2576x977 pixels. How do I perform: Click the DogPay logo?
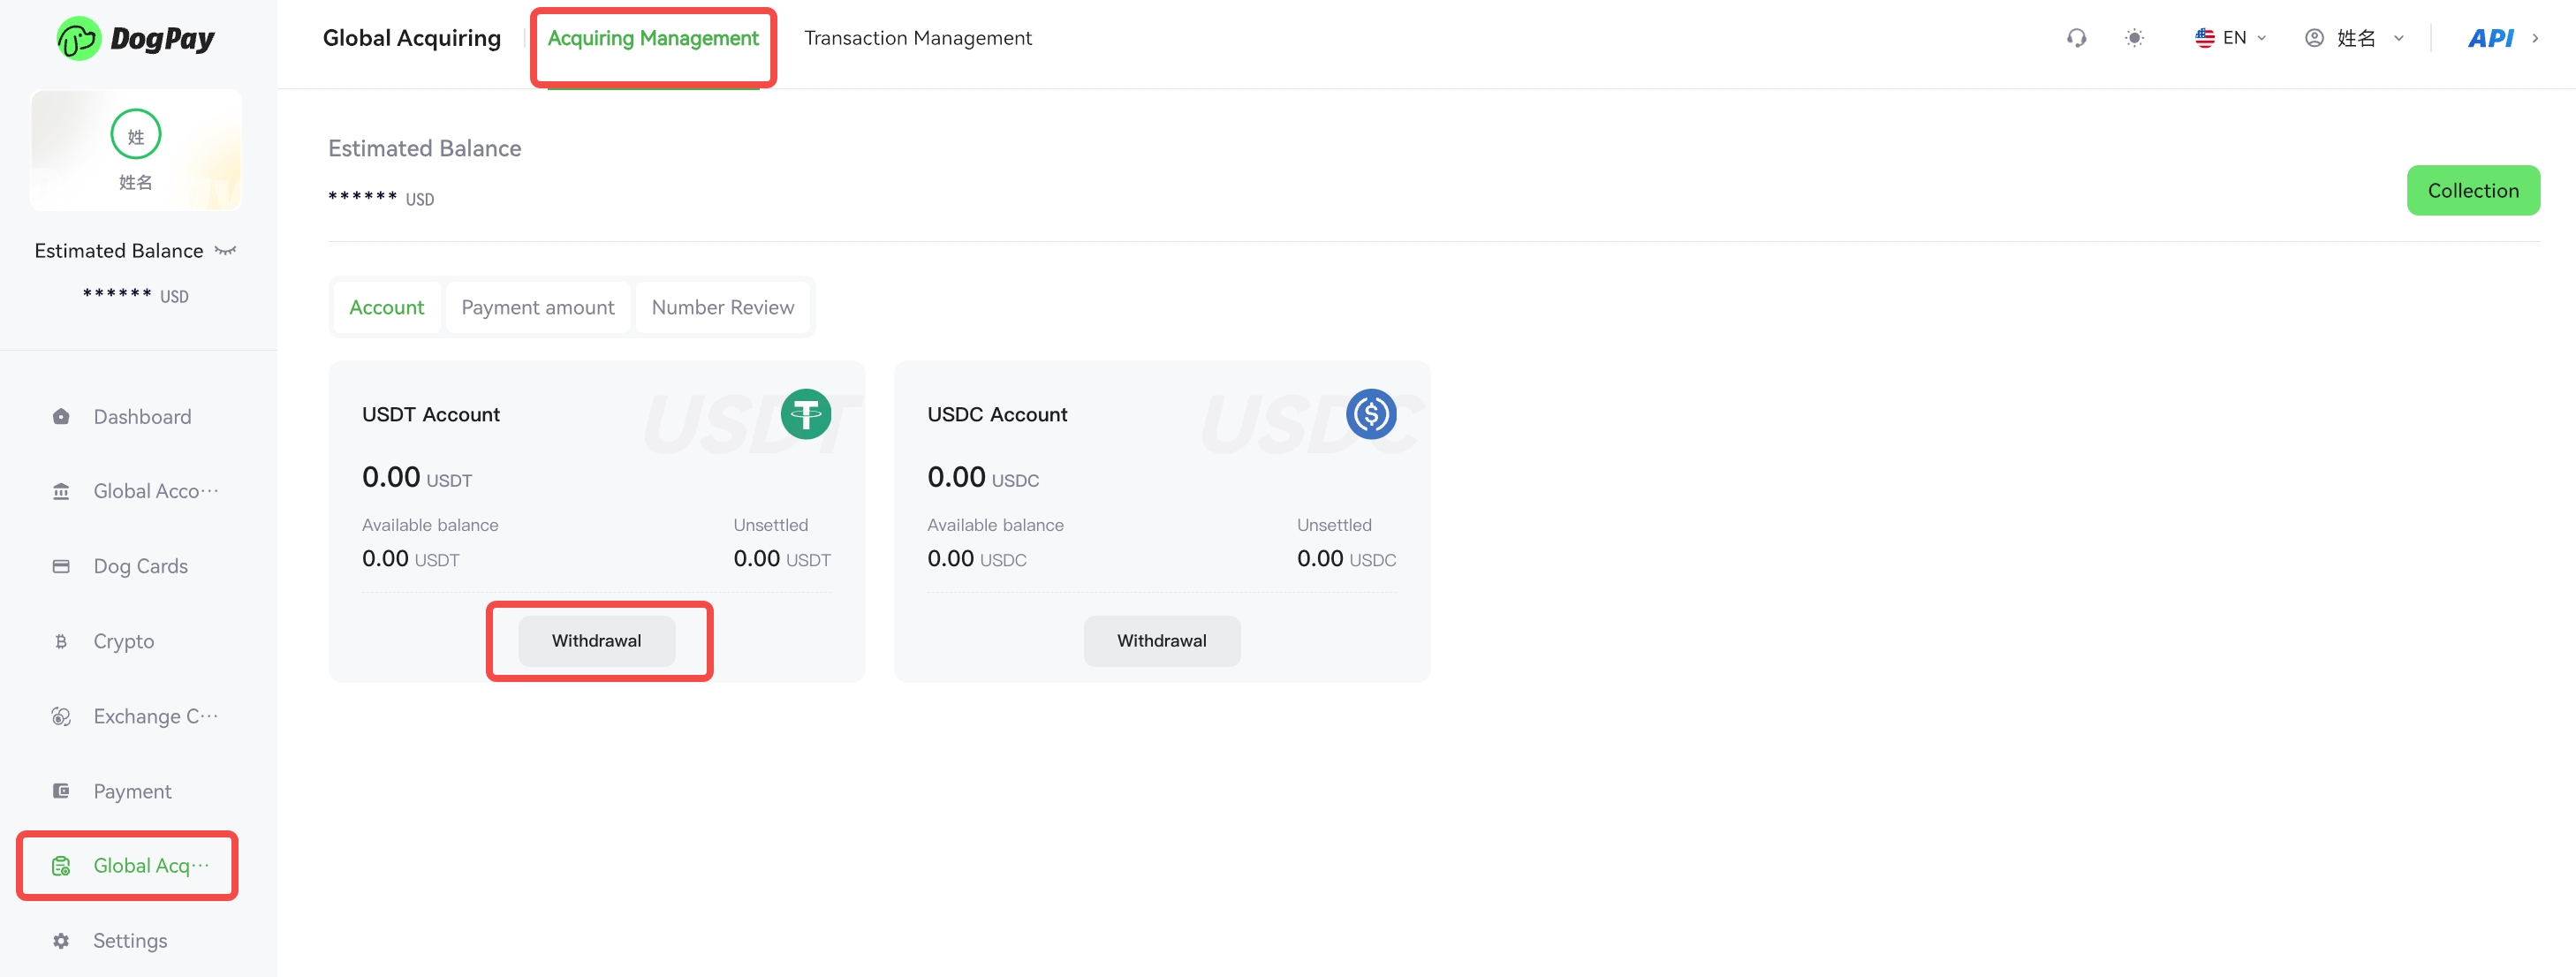click(136, 39)
